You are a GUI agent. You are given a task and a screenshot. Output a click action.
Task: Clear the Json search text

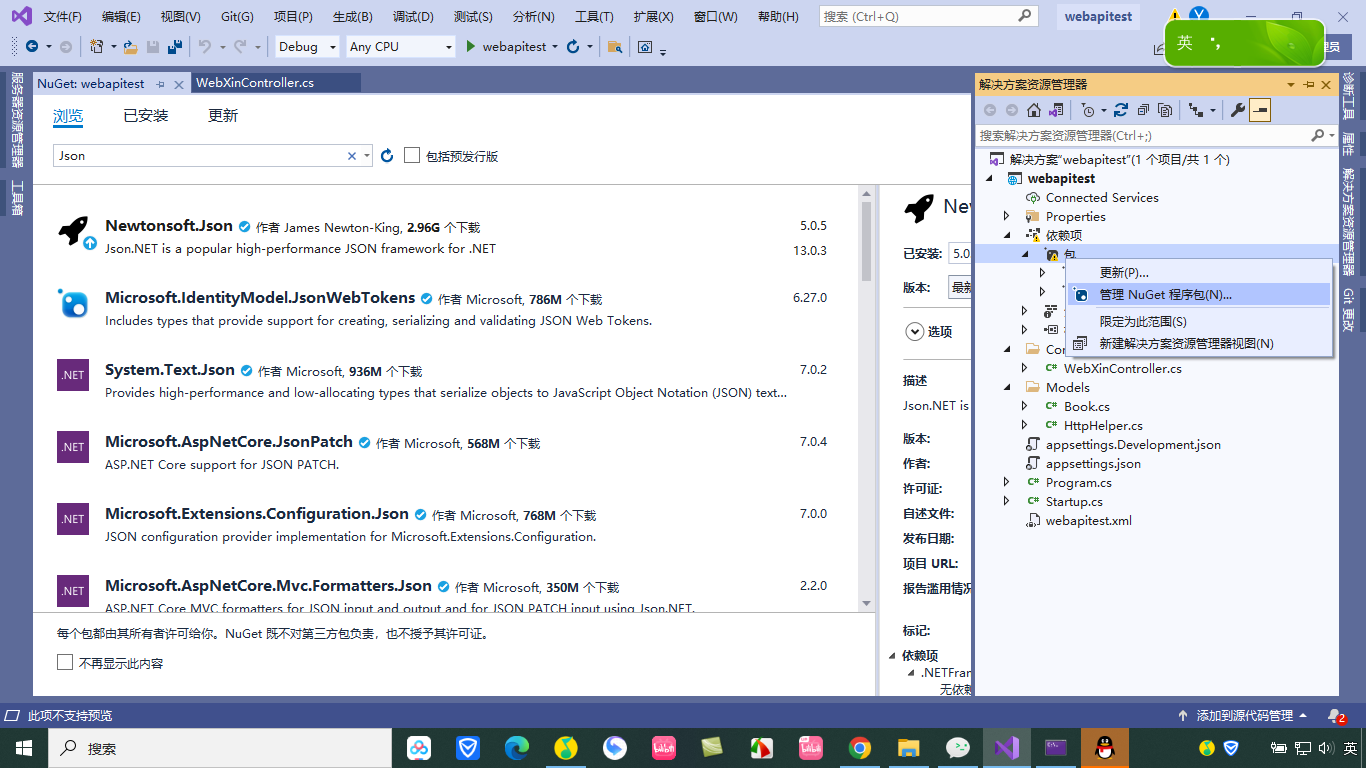pyautogui.click(x=352, y=156)
